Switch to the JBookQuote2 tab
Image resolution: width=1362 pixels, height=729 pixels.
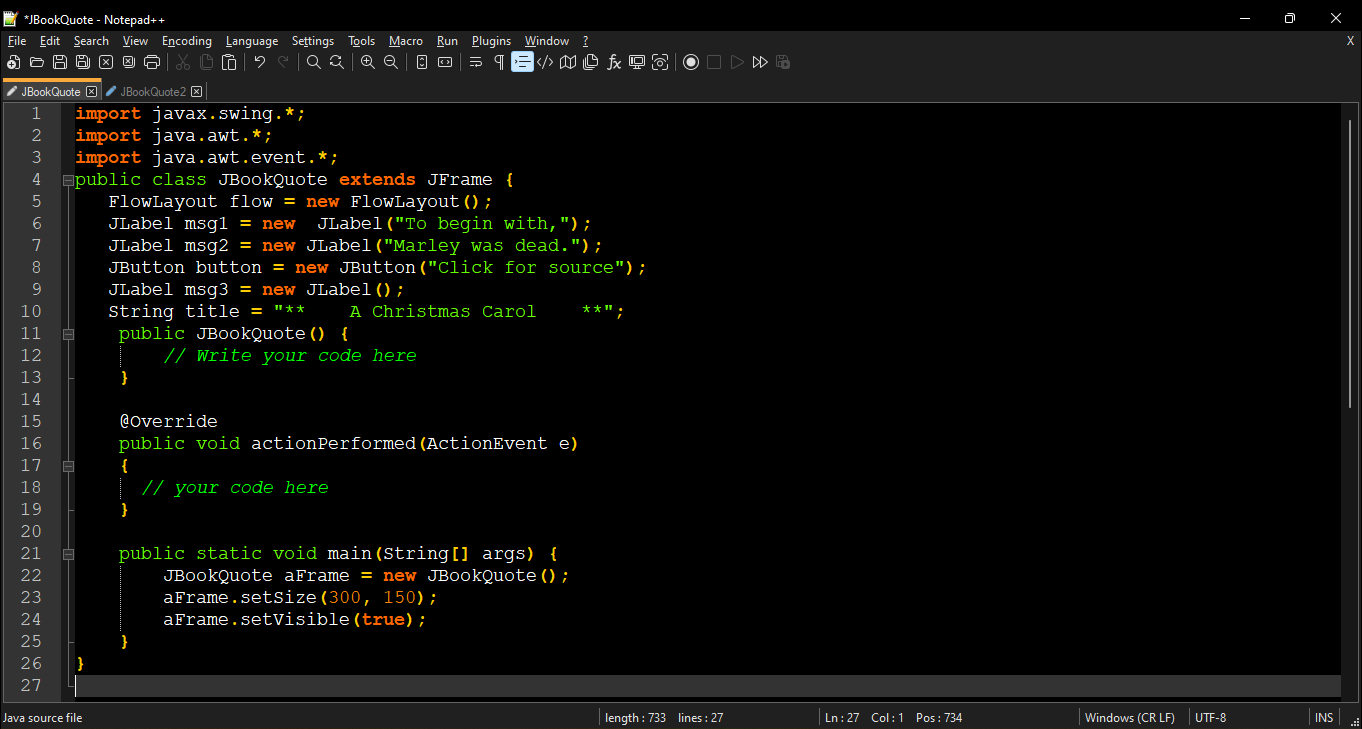click(153, 92)
